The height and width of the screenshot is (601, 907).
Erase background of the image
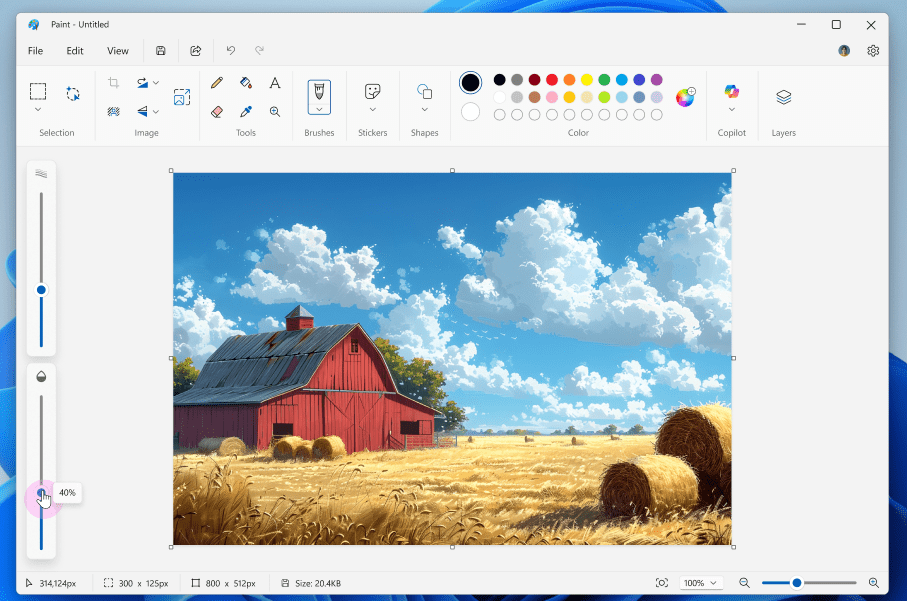click(113, 111)
